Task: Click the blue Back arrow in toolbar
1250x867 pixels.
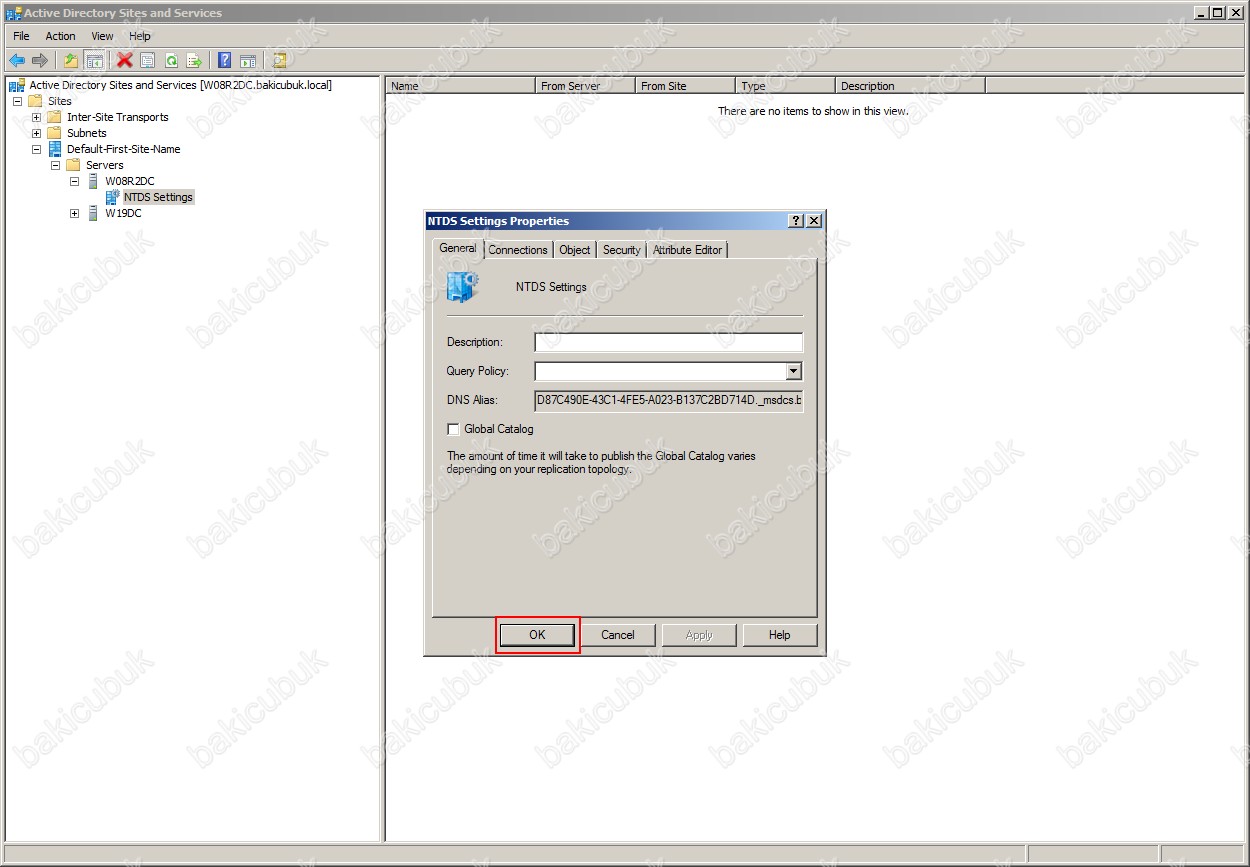Action: (x=17, y=61)
